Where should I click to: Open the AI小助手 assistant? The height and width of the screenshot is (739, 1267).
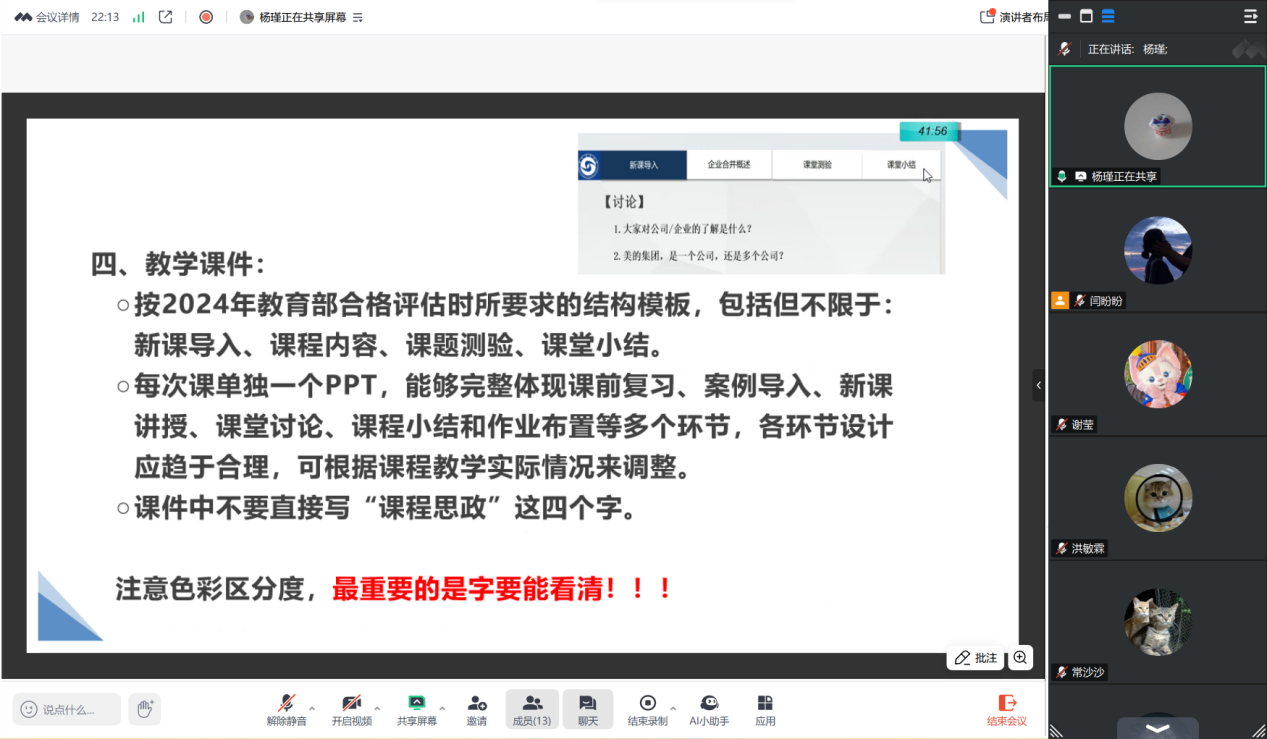[x=709, y=709]
